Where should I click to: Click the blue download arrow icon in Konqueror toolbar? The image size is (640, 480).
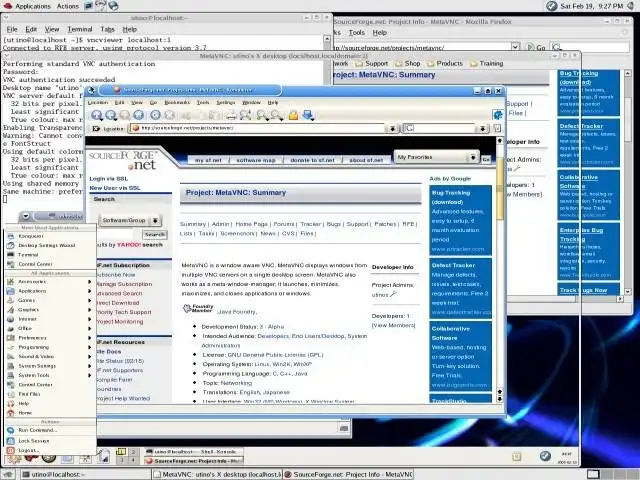308,116
